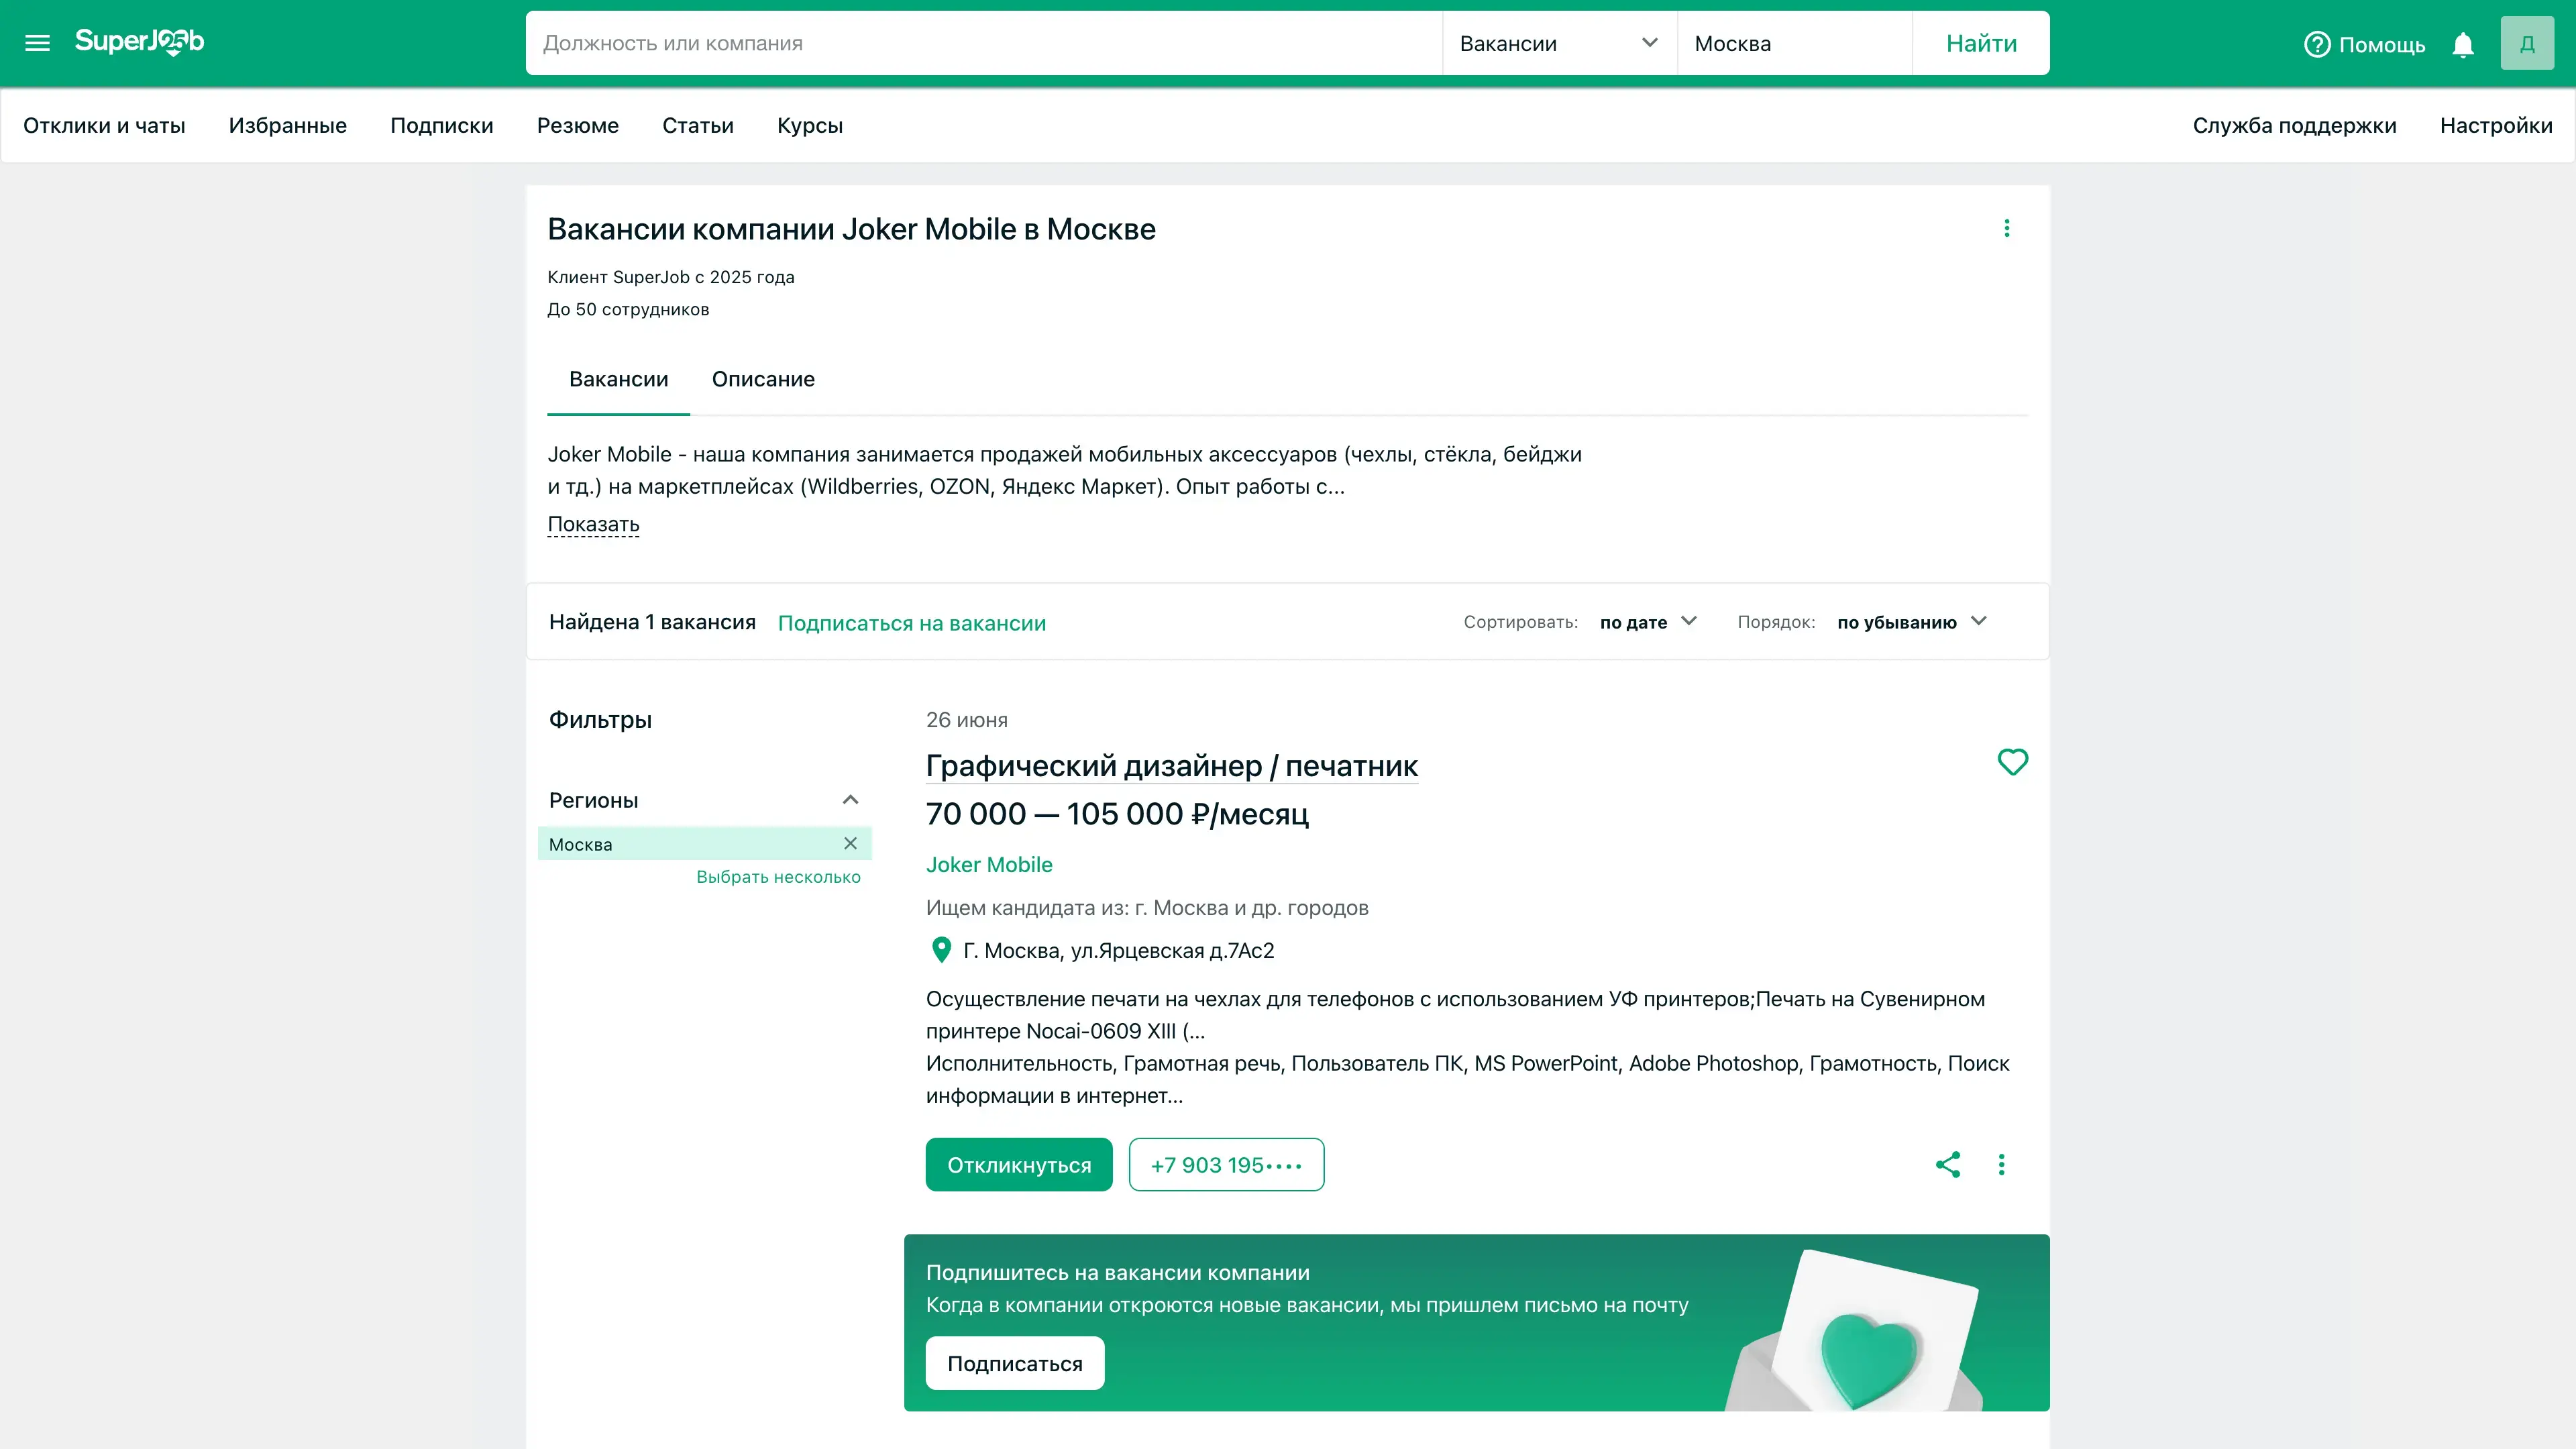Share the graphic designer vacancy
2576x1449 pixels.
tap(1948, 1164)
